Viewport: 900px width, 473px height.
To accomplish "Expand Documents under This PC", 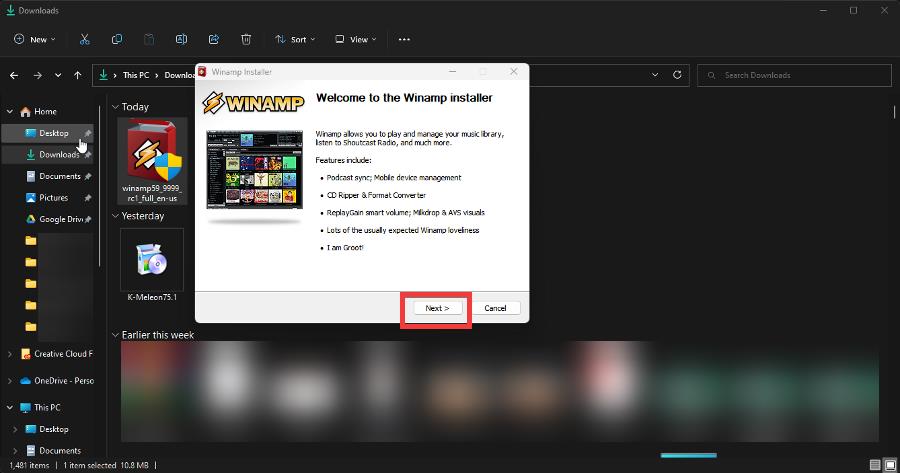I will tap(15, 451).
